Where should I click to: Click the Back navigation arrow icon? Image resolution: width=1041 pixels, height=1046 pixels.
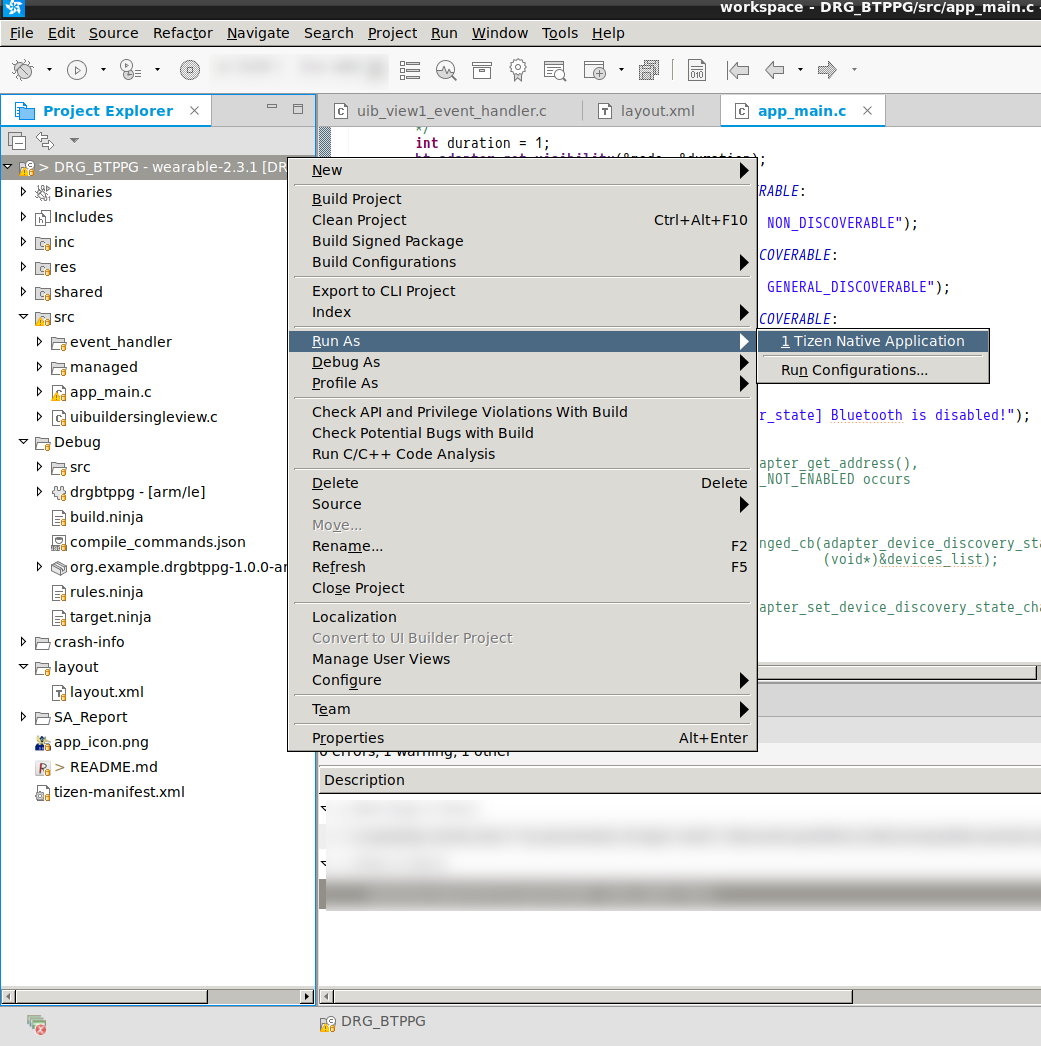[x=774, y=69]
